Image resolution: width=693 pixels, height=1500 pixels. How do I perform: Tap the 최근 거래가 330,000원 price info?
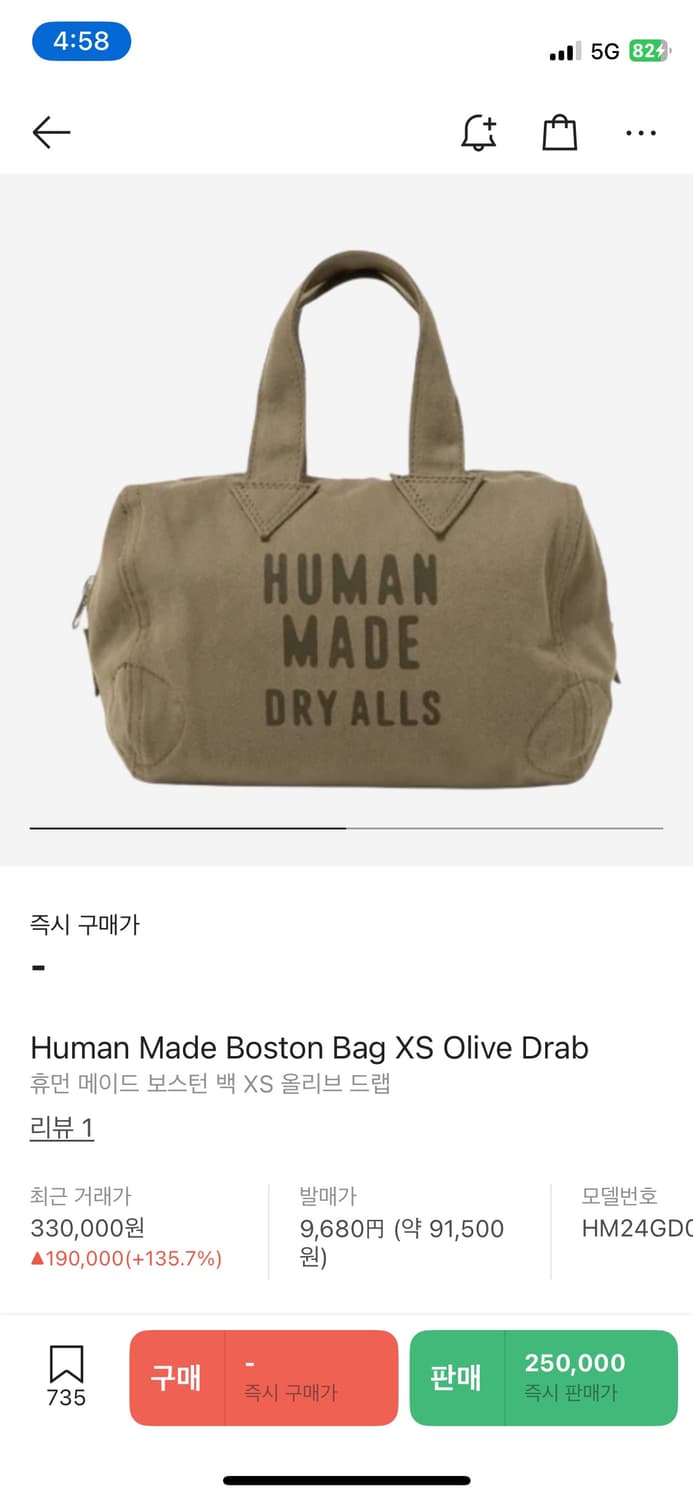tap(126, 1227)
